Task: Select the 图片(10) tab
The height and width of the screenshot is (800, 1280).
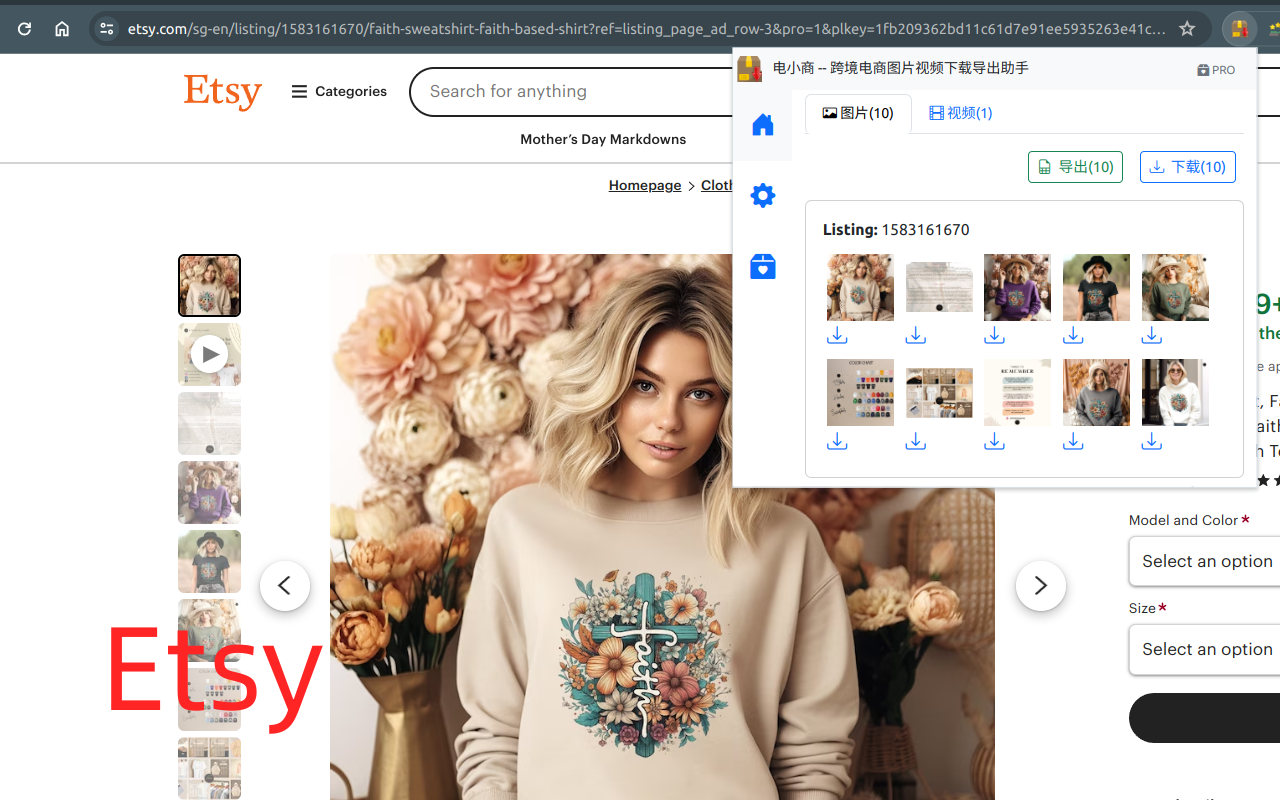Action: (857, 113)
